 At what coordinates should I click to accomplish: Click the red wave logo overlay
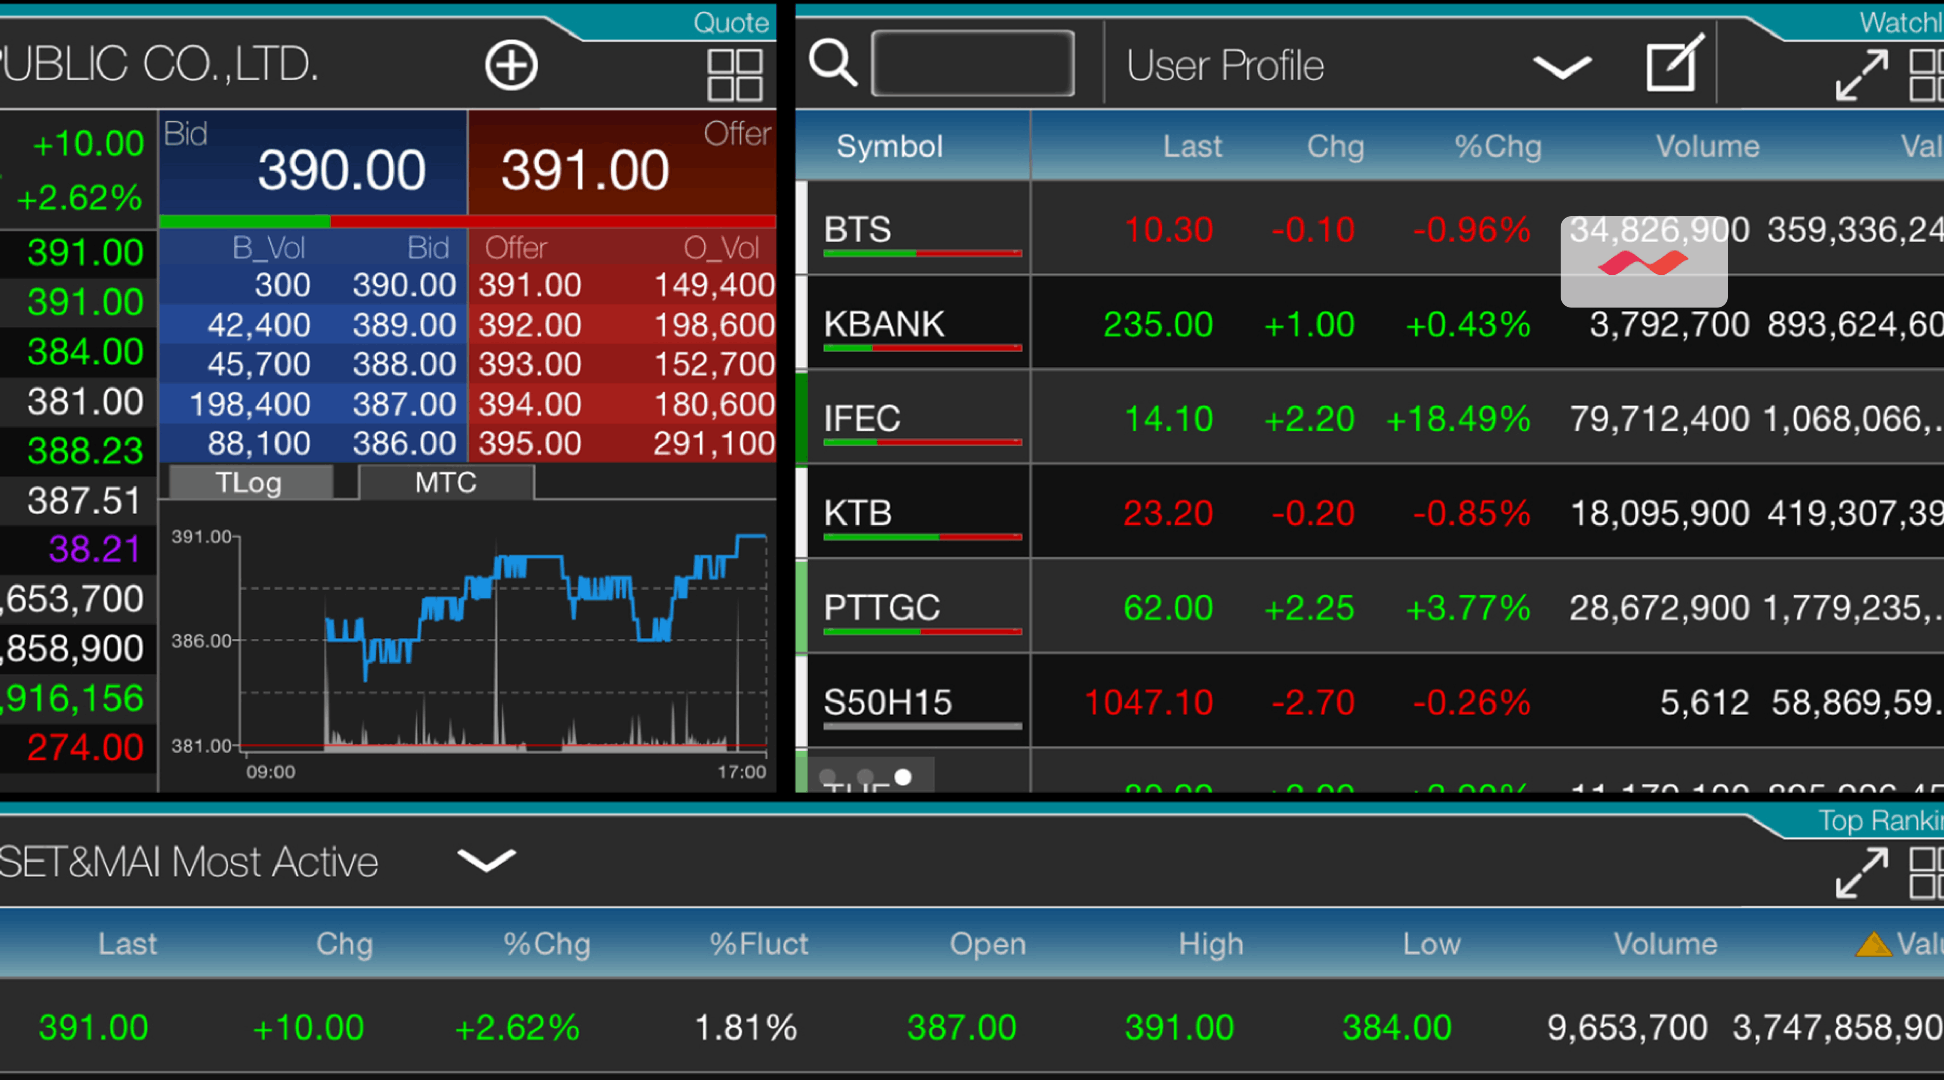pyautogui.click(x=1643, y=262)
